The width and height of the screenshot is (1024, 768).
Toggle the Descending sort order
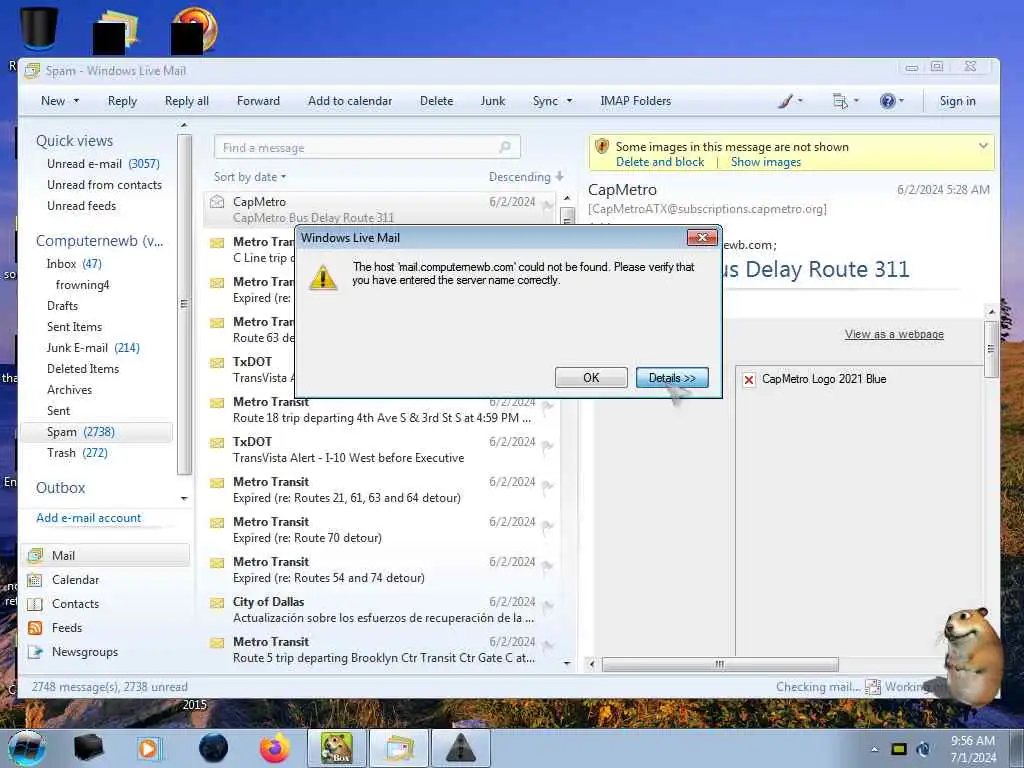point(526,177)
